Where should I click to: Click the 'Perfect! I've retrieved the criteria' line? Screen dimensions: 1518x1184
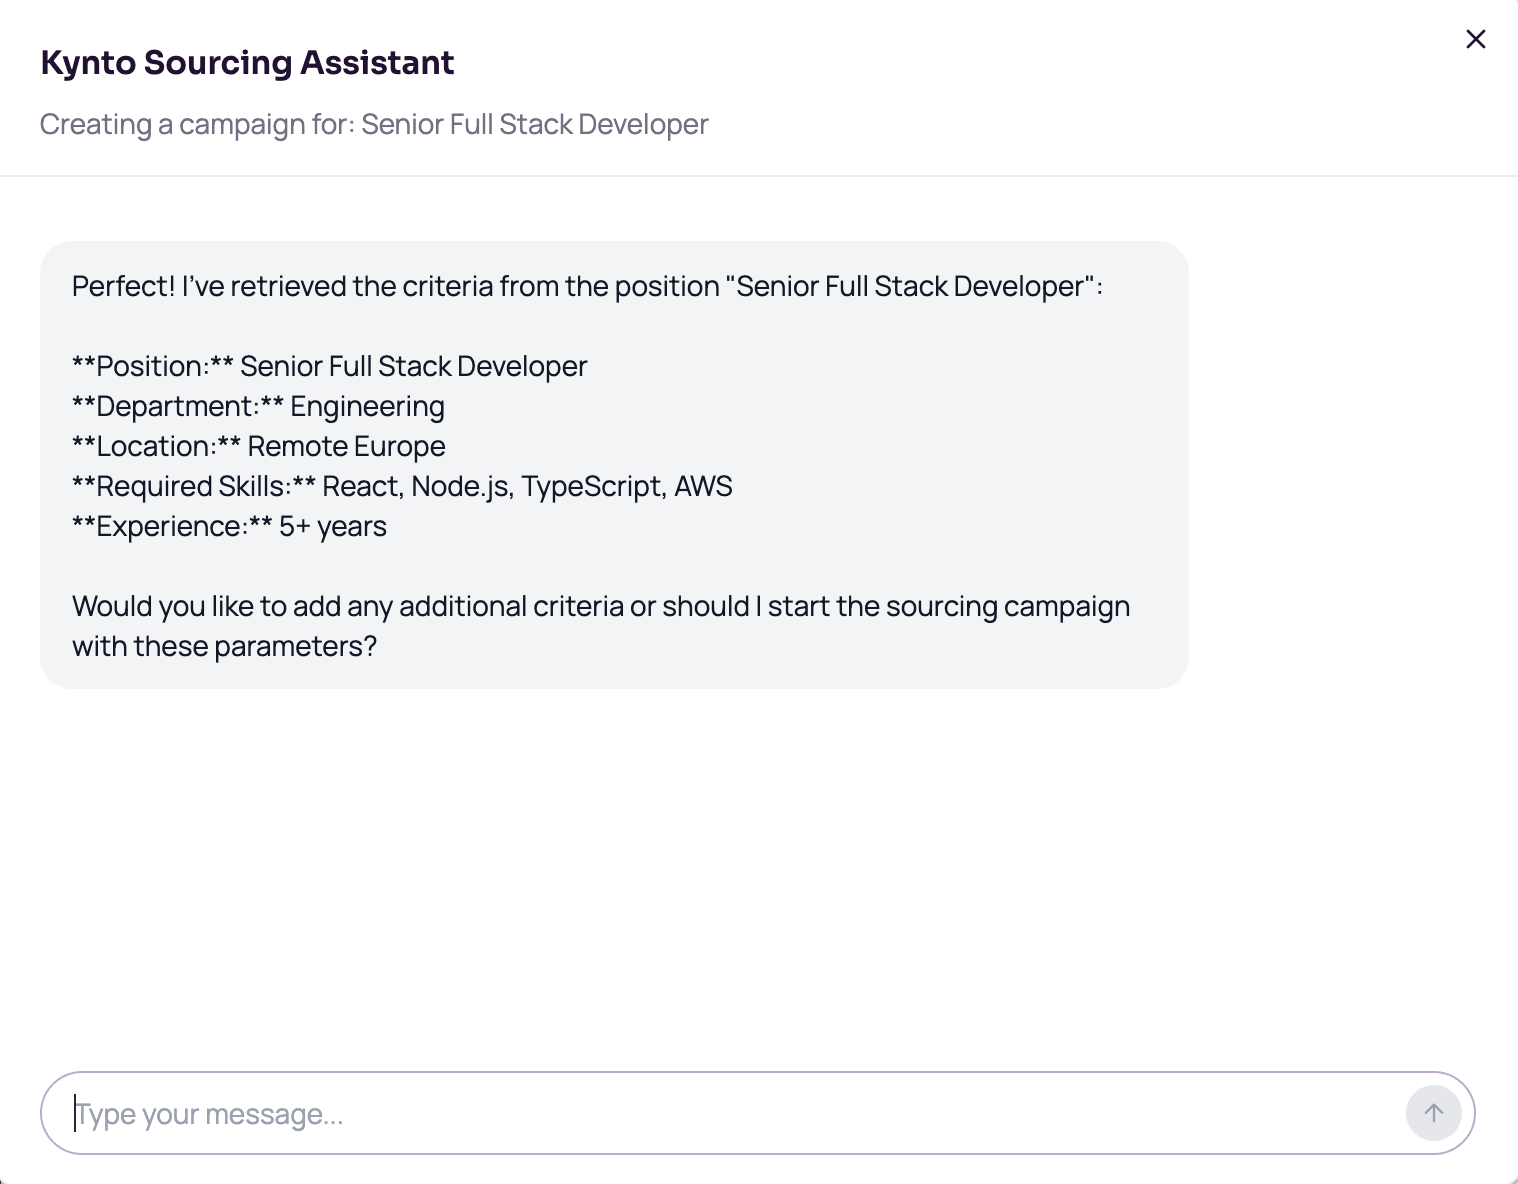(587, 286)
